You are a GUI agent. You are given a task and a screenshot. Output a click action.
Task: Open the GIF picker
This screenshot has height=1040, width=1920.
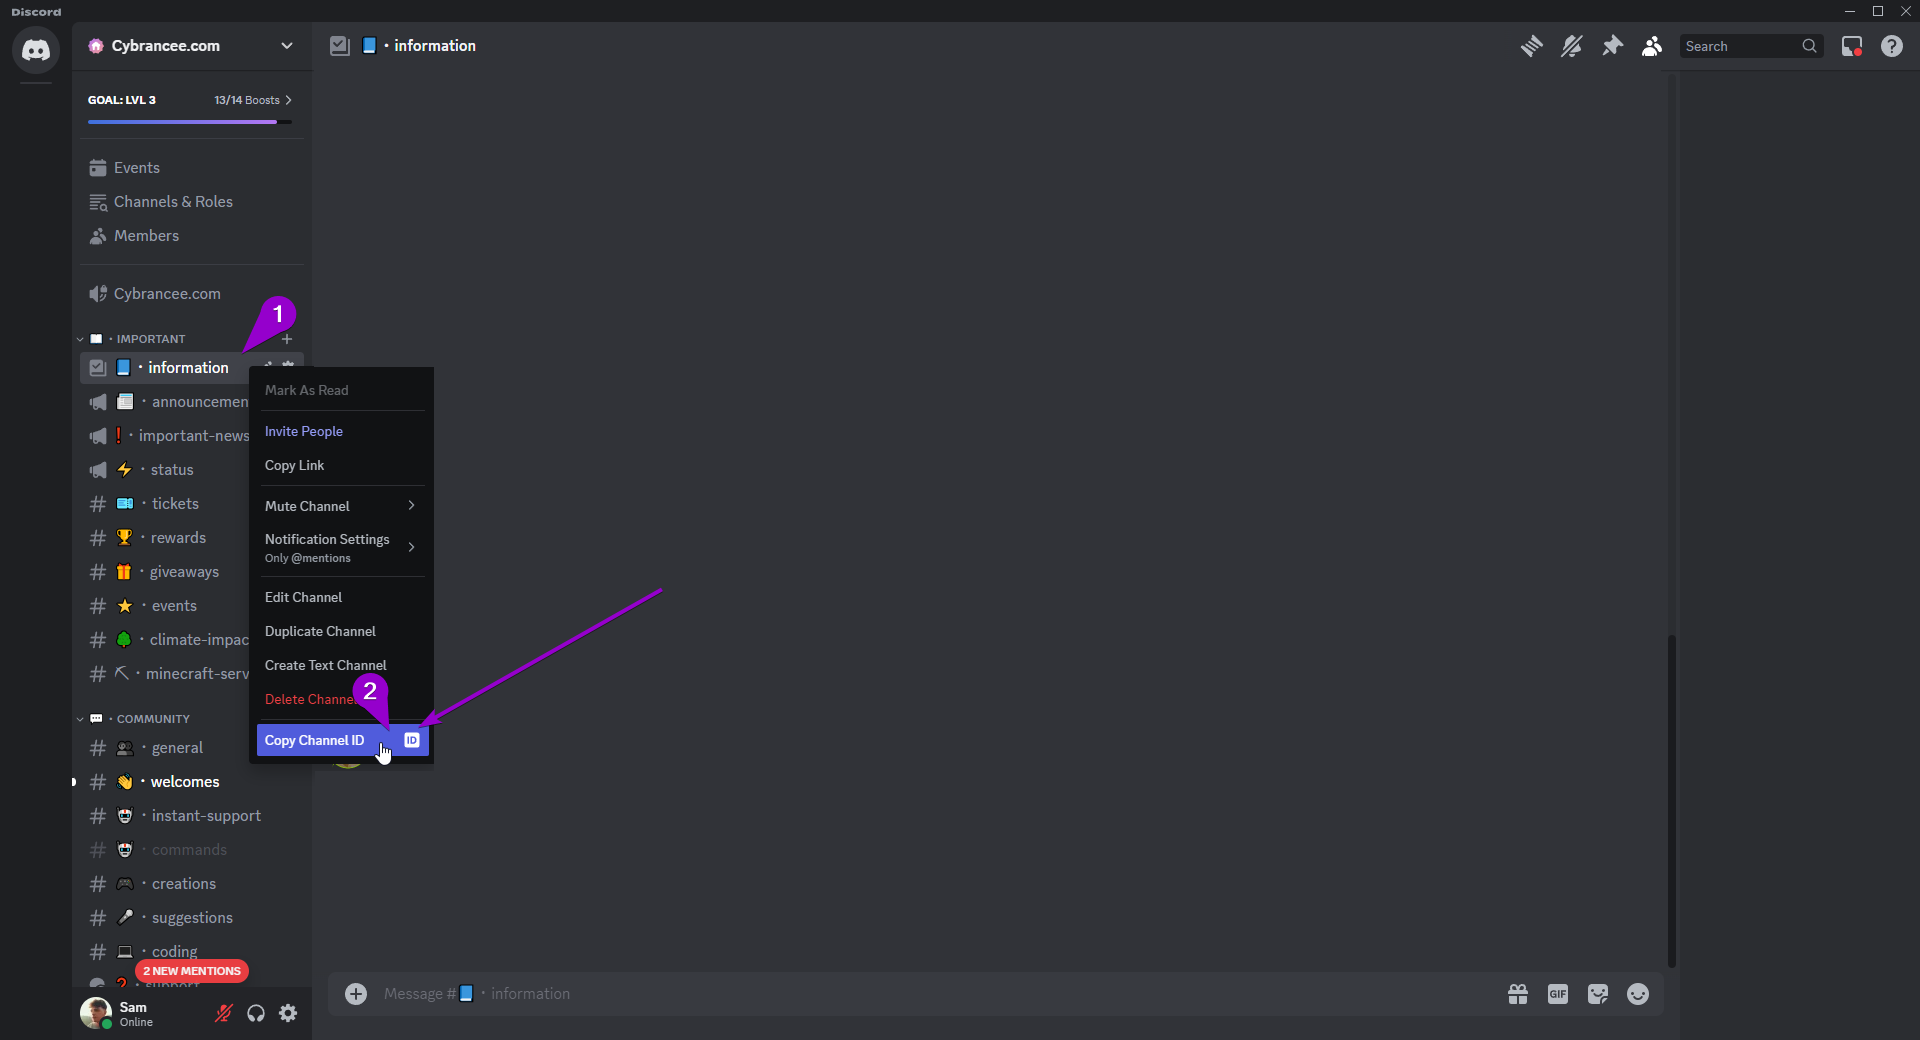pyautogui.click(x=1557, y=993)
